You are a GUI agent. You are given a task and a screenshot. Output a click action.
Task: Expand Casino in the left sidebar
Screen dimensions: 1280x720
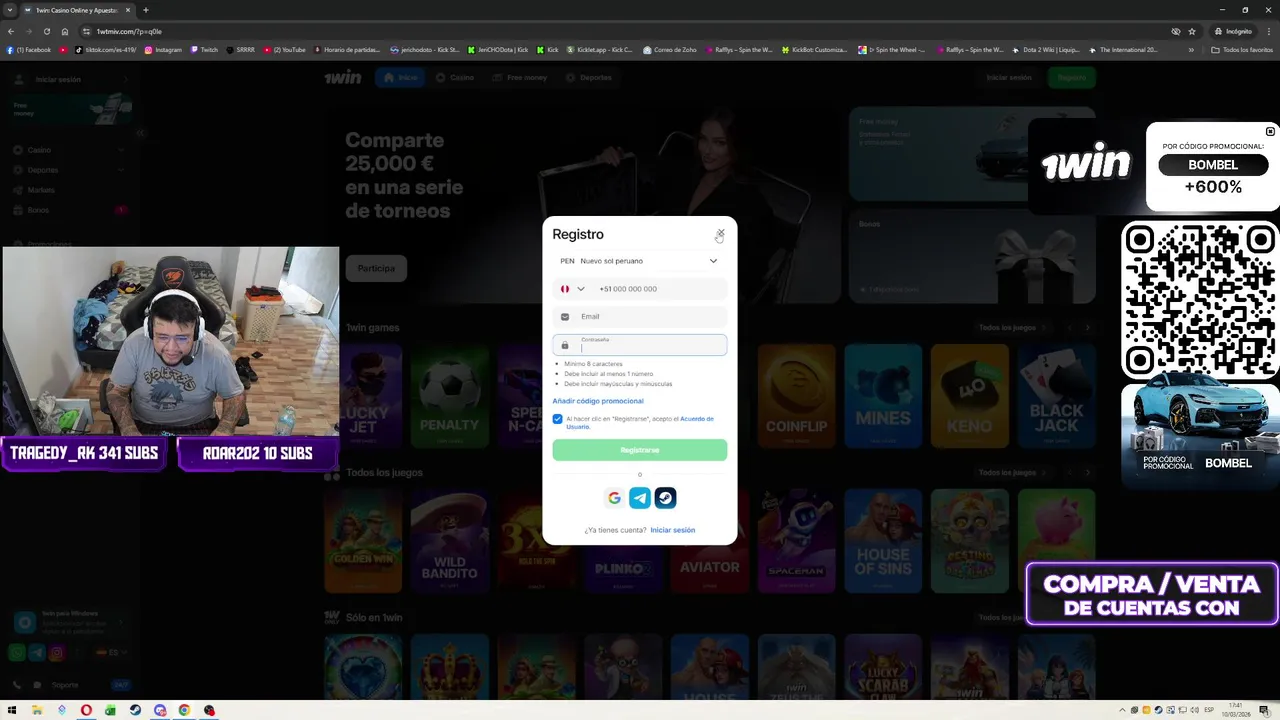tap(68, 150)
